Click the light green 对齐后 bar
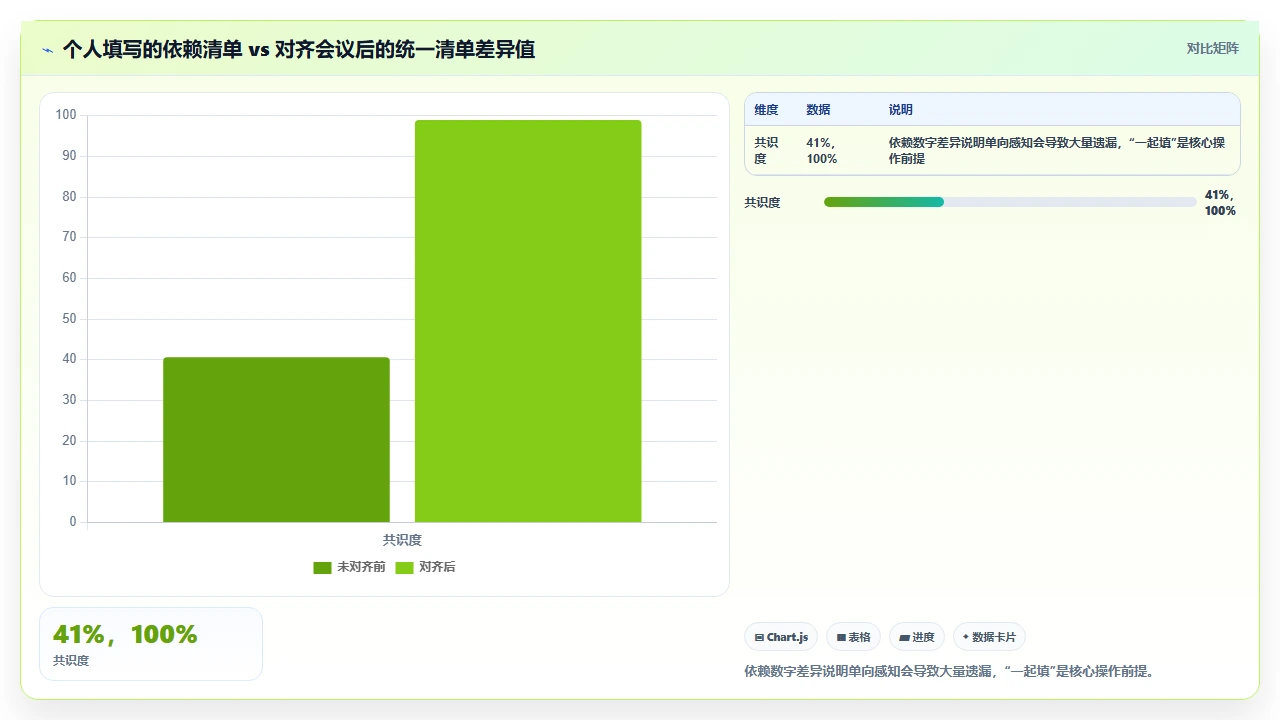 click(528, 321)
